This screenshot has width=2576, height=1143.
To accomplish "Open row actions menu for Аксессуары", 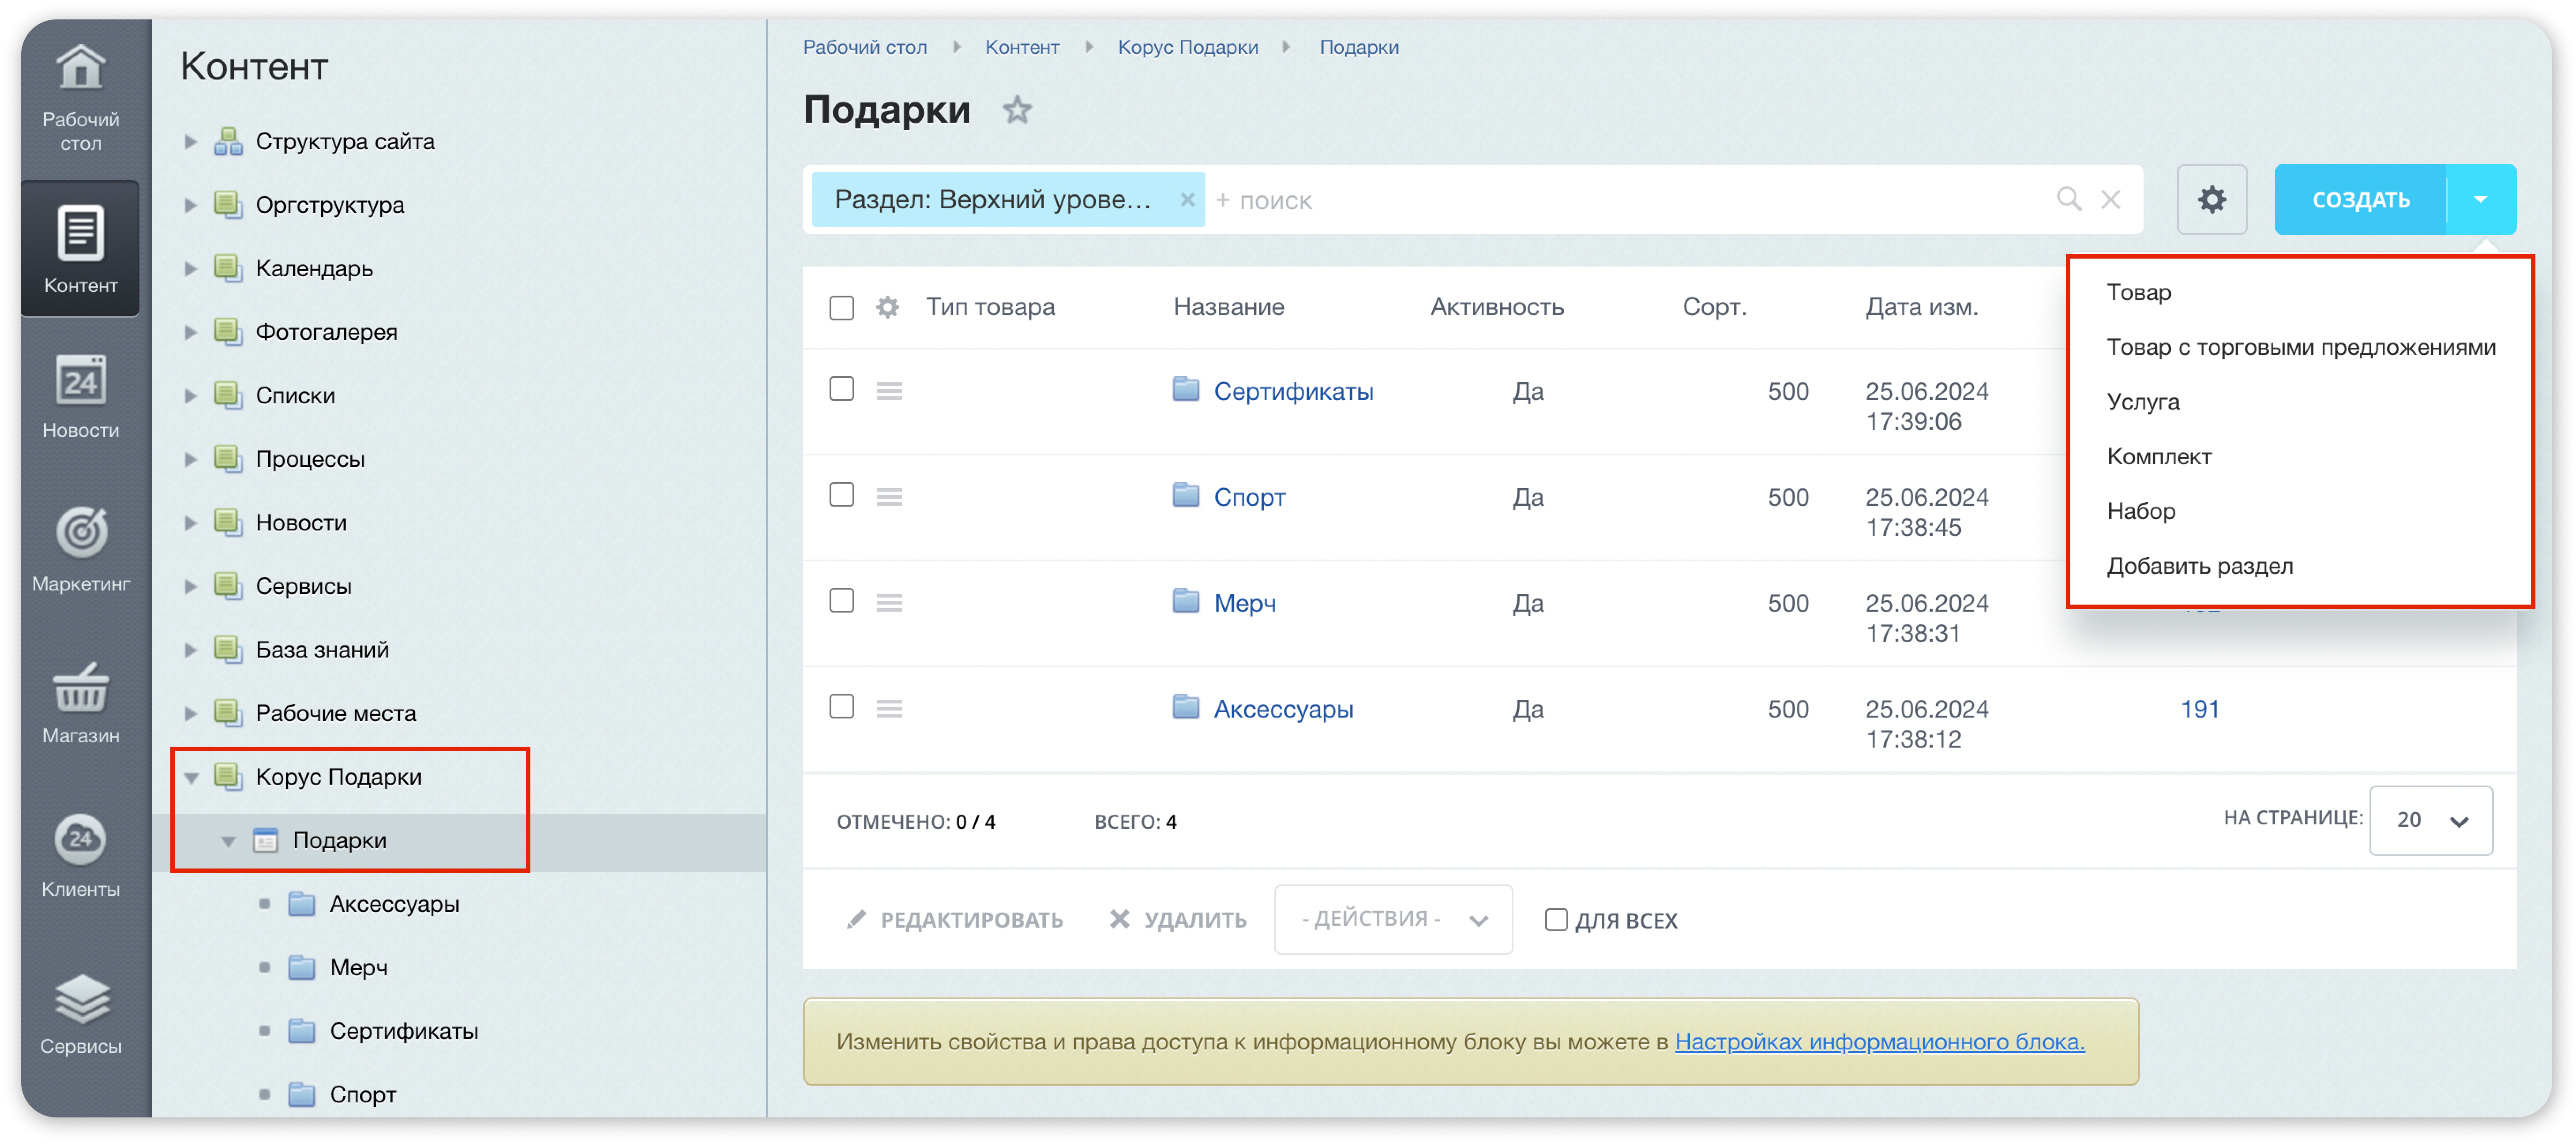I will click(889, 709).
